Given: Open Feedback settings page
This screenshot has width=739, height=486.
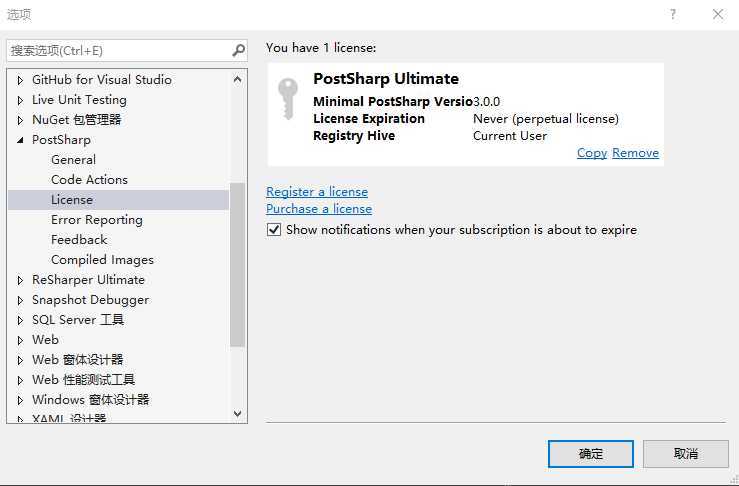Looking at the screenshot, I should click(x=79, y=239).
